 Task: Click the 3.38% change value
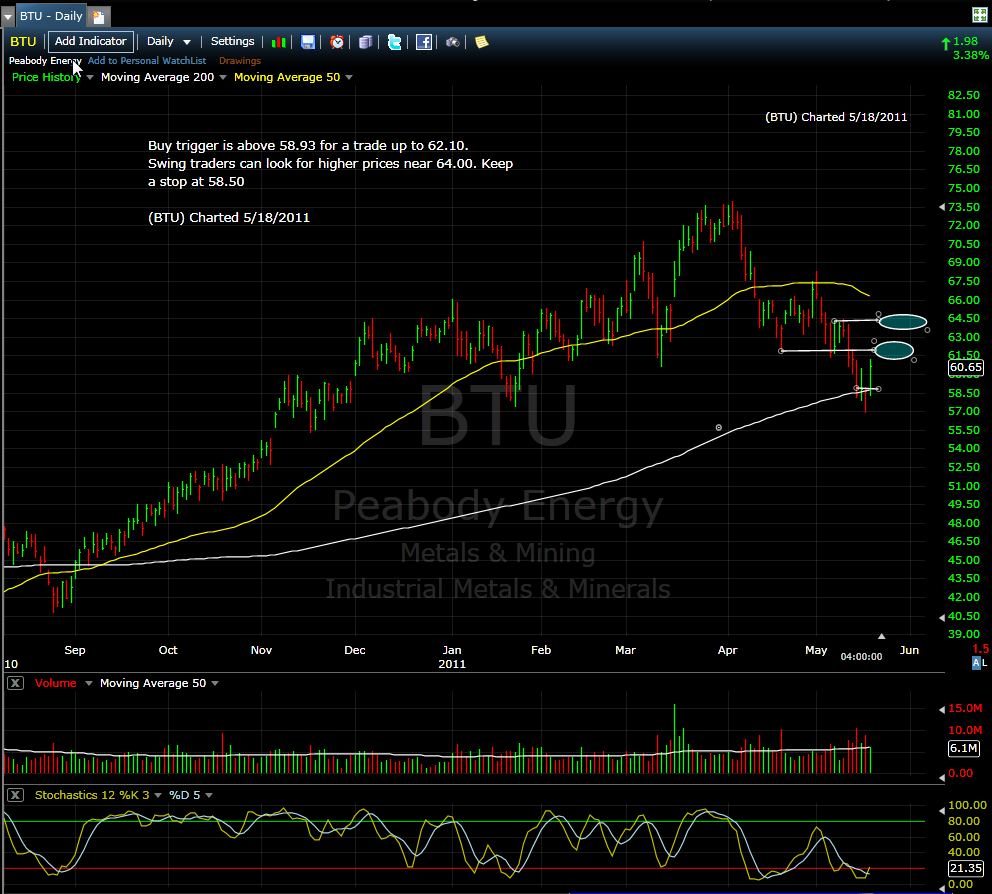point(970,55)
